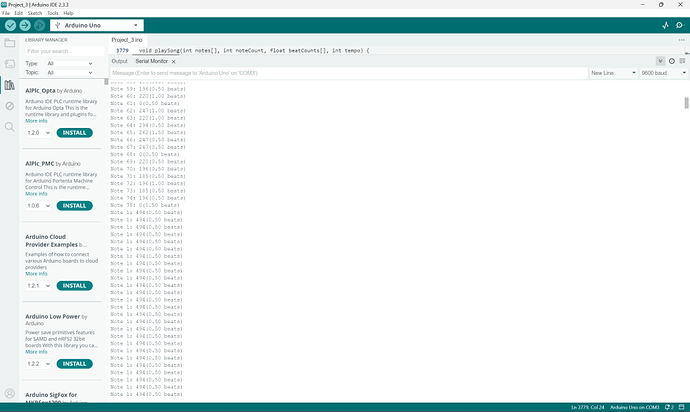Click the Serial Monitor vertical scrollbar thumb

pyautogui.click(x=686, y=103)
